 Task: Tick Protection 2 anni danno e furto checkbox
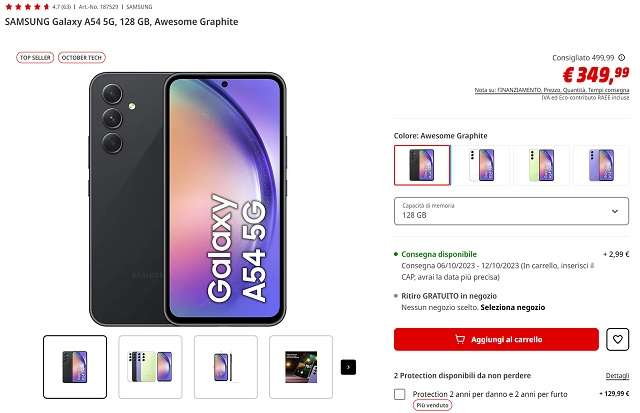pyautogui.click(x=400, y=394)
